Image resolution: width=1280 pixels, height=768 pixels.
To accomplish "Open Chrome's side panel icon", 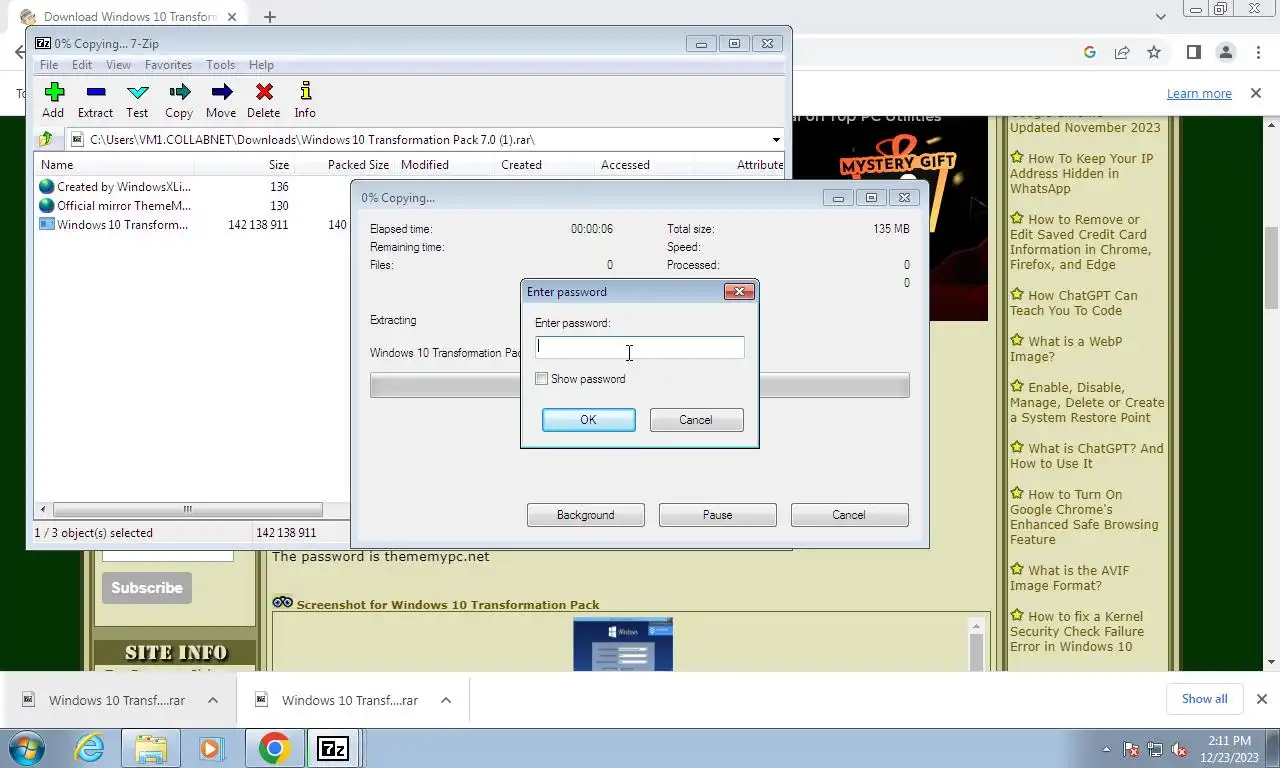I will click(1193, 53).
